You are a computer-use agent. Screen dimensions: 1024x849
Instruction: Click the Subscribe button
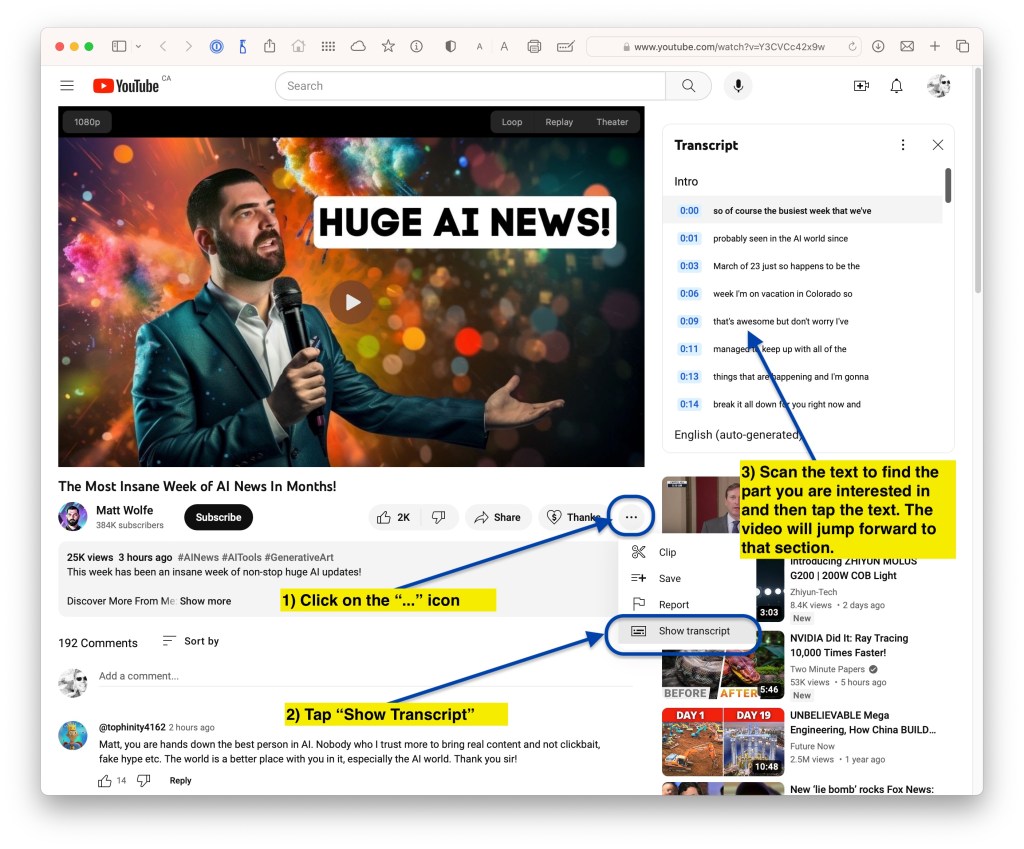218,517
